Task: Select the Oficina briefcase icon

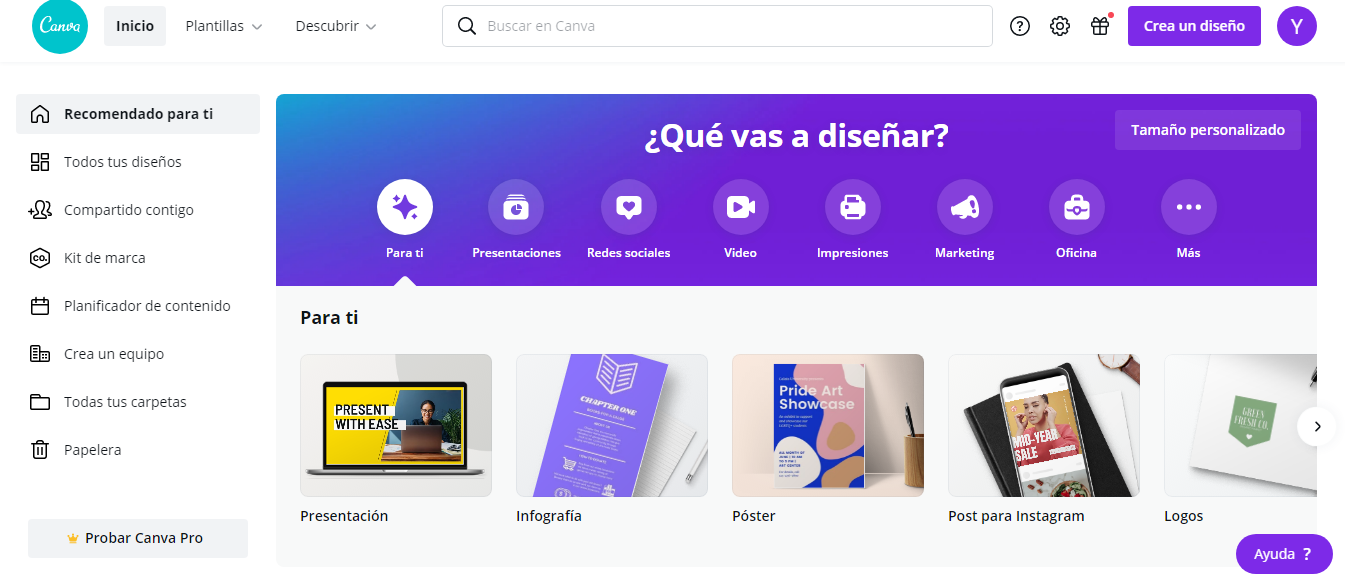Action: (1076, 208)
